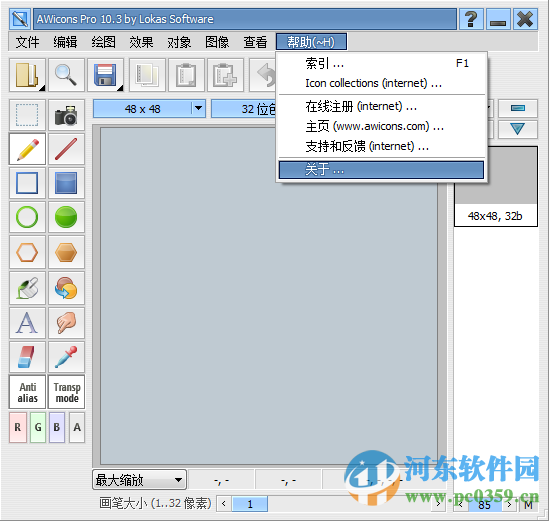Click the brush size value 1 slider
The image size is (549, 521).
[x=250, y=504]
